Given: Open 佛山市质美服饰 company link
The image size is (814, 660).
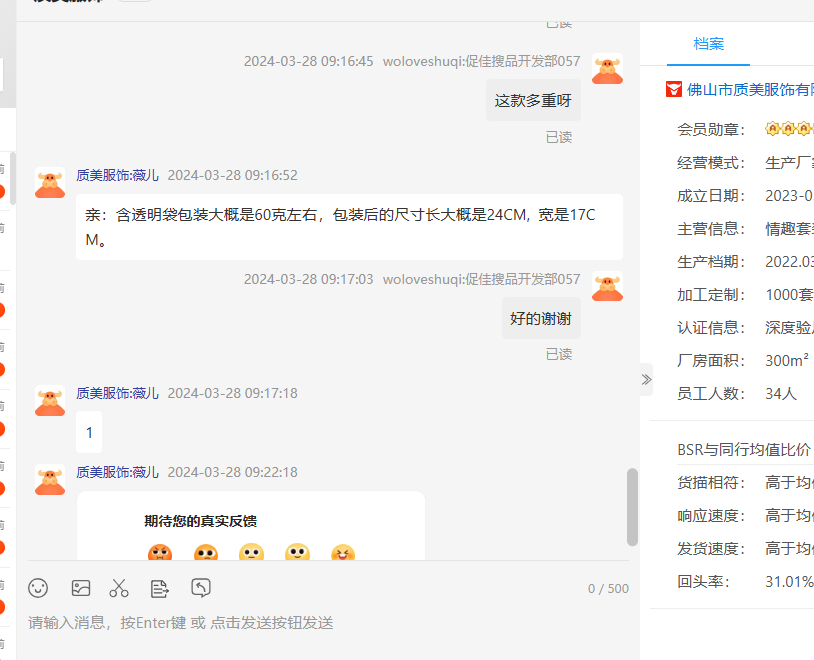Looking at the screenshot, I should (750, 90).
